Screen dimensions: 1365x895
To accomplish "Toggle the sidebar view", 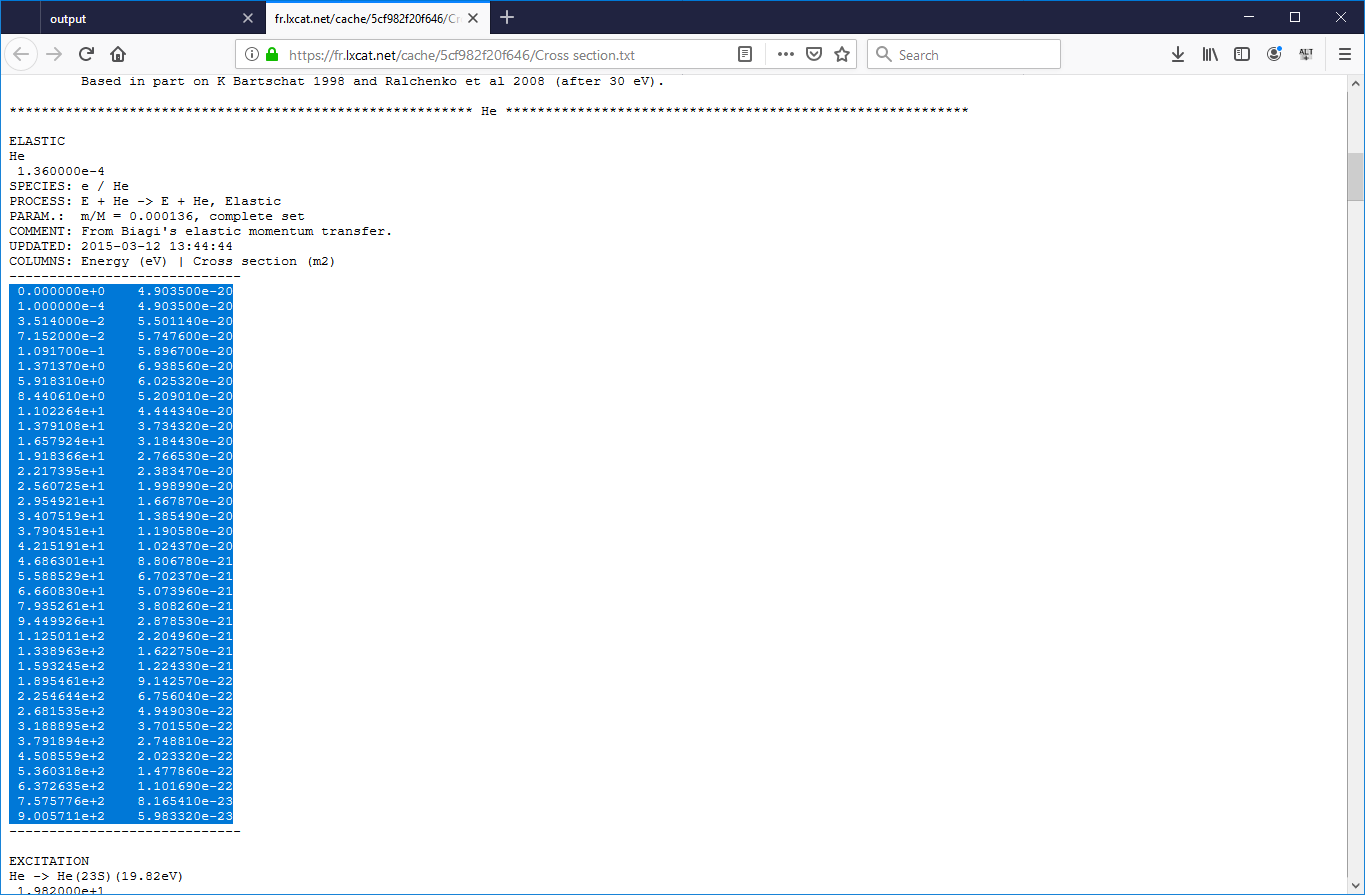I will (x=1242, y=55).
